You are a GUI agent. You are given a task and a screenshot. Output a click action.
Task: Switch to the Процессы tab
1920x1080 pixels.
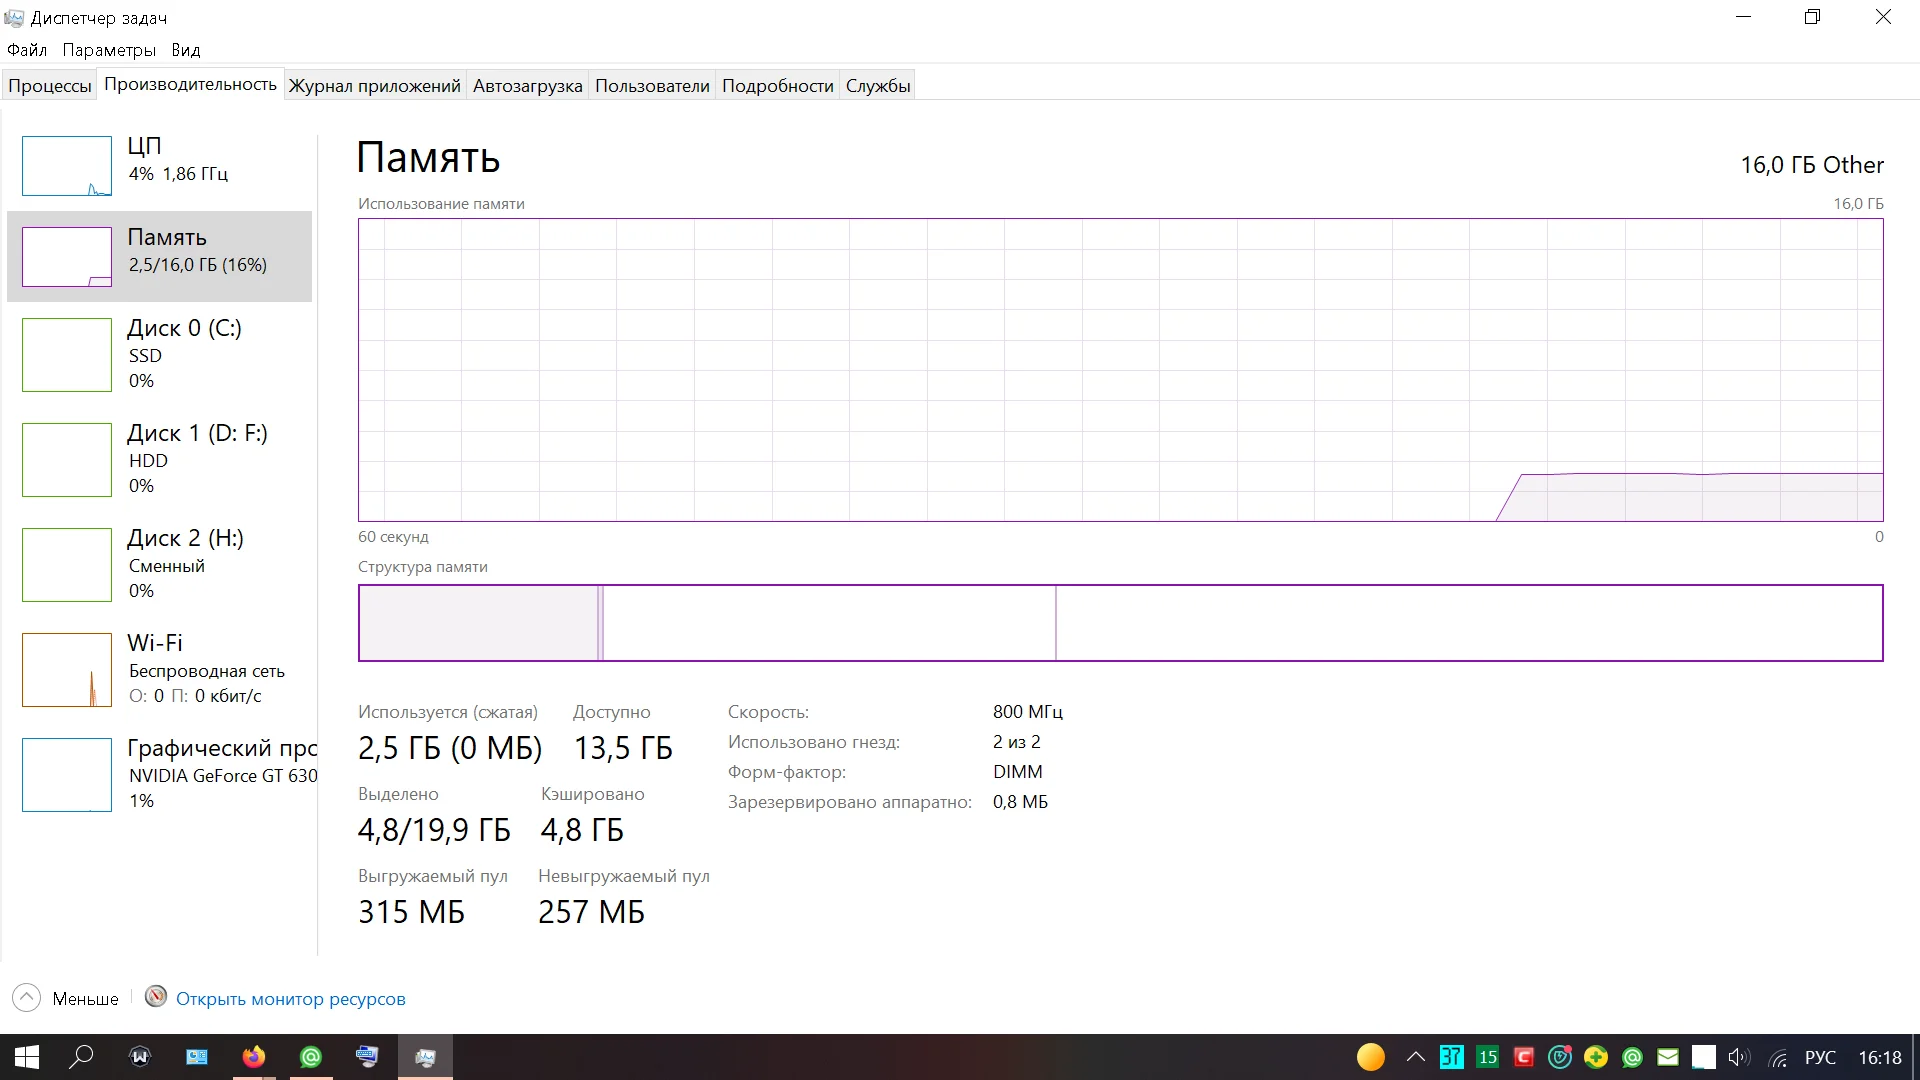coord(50,86)
